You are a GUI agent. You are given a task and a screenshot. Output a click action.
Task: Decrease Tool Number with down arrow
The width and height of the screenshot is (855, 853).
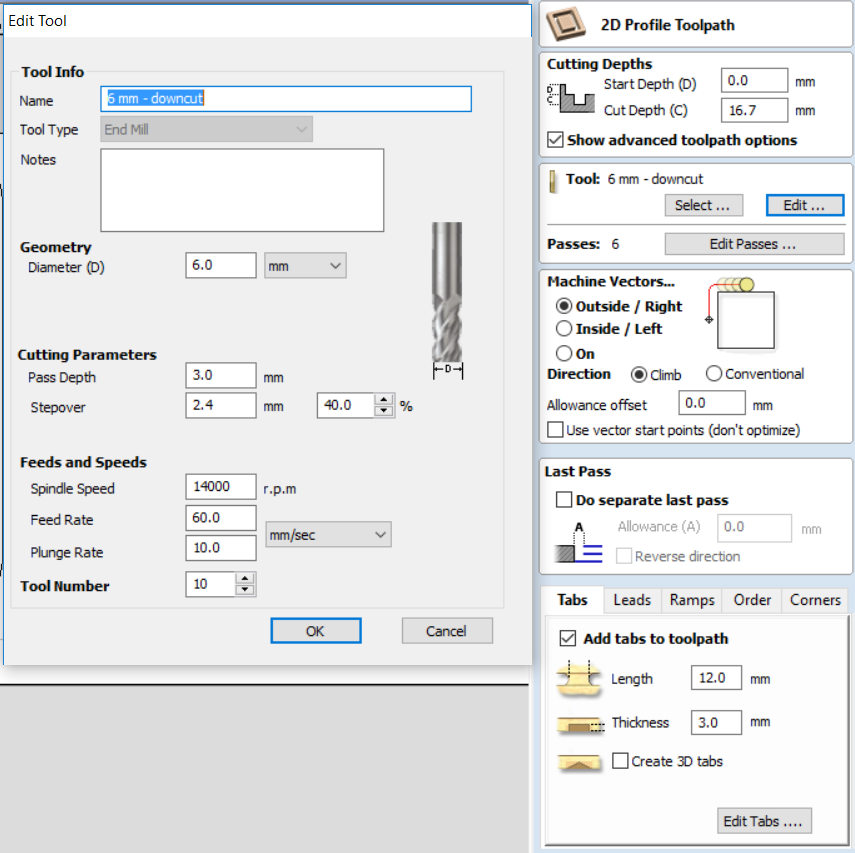245,590
